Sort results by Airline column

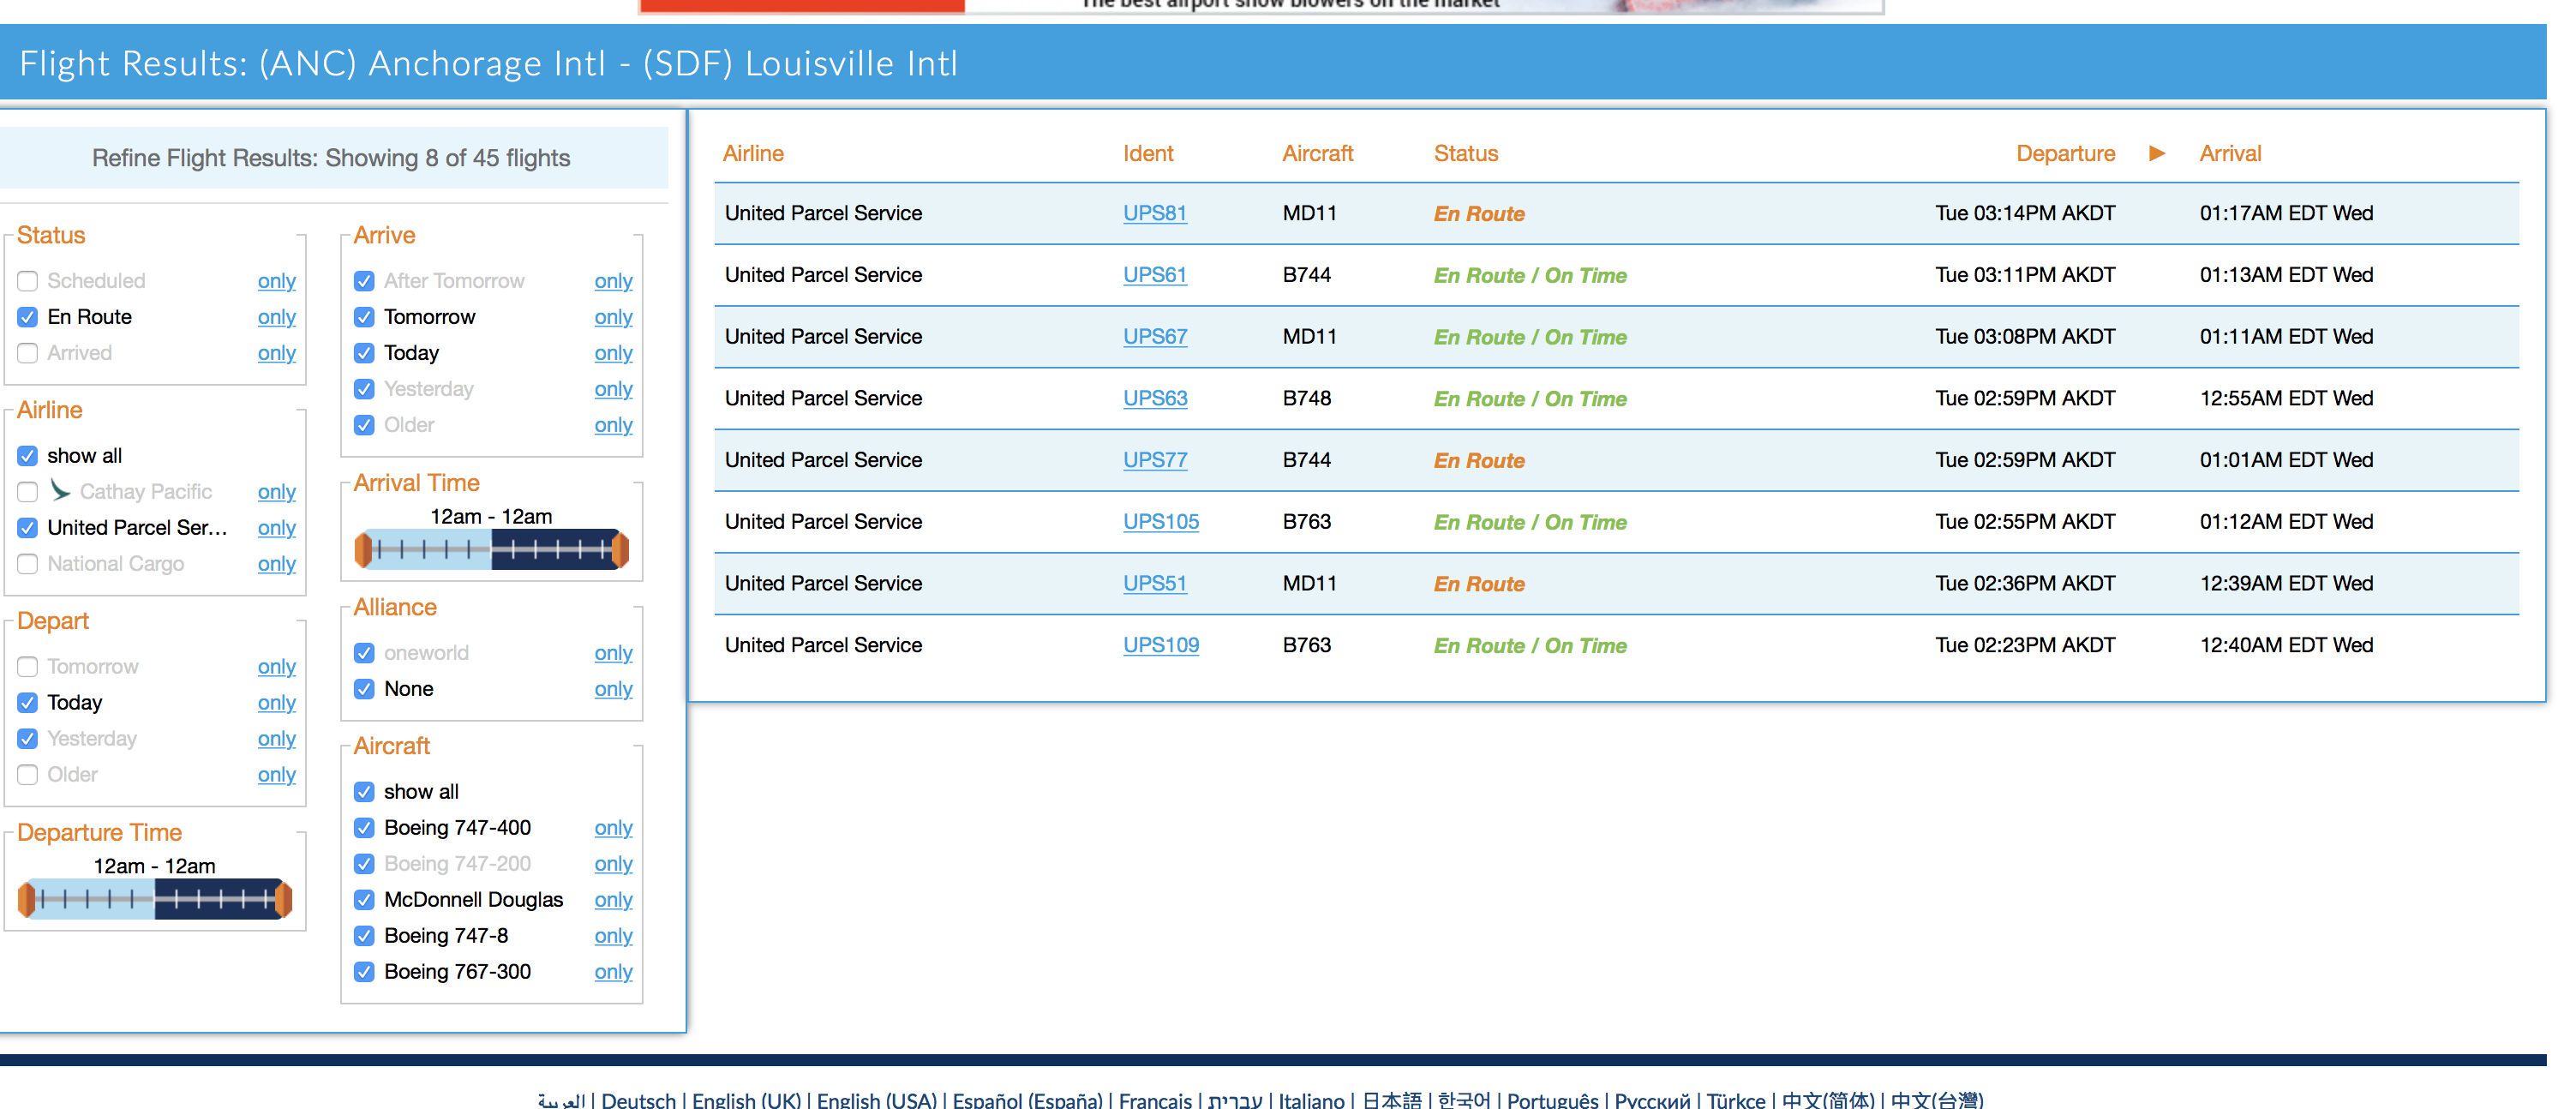coord(753,153)
